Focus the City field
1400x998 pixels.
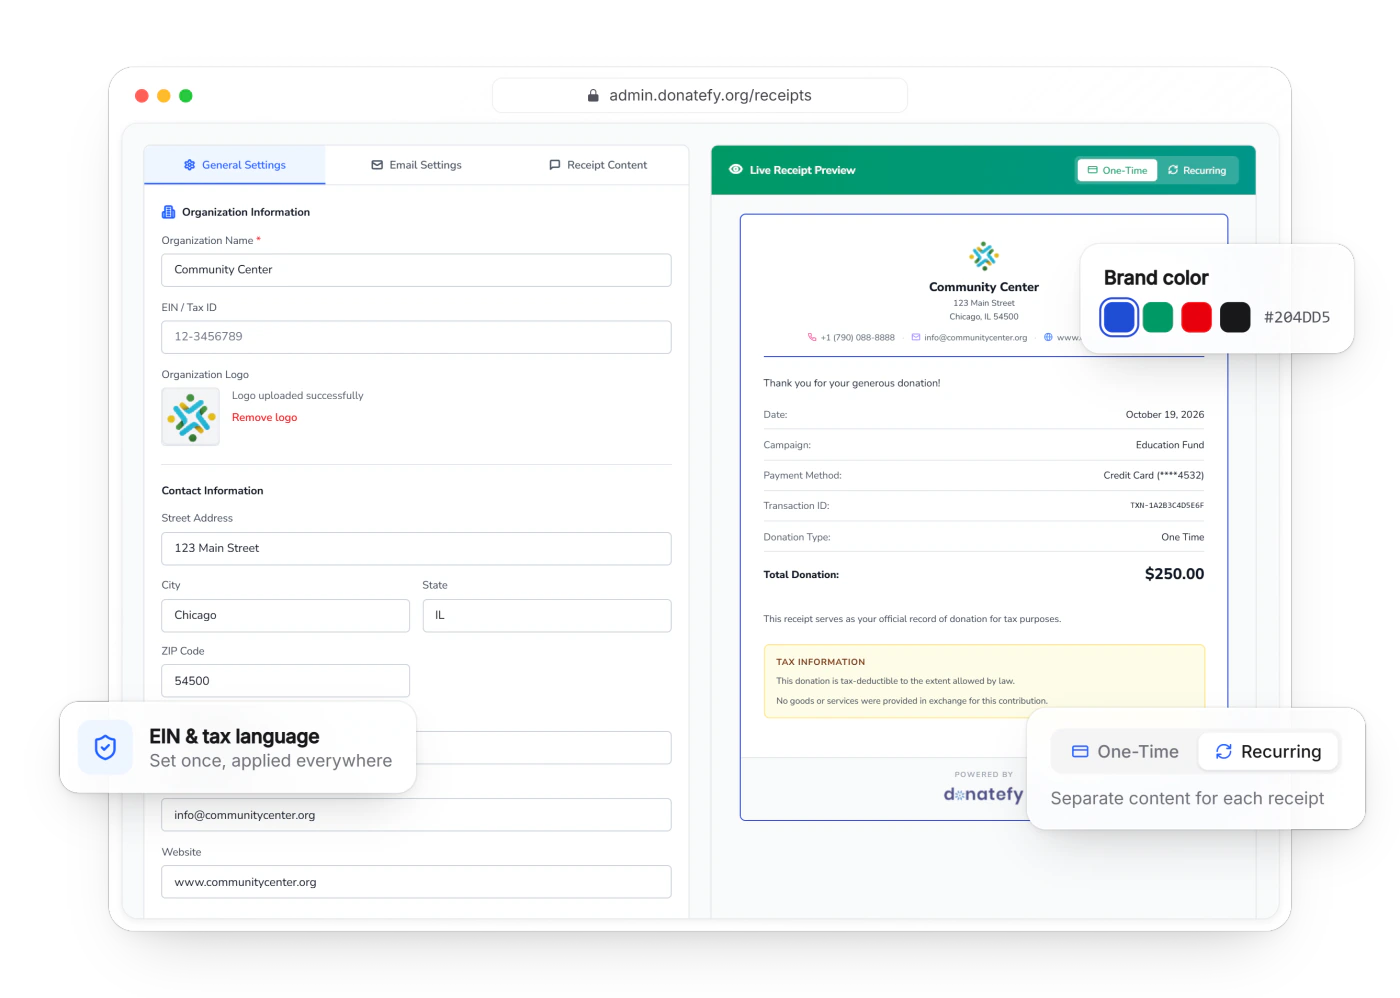tap(286, 616)
